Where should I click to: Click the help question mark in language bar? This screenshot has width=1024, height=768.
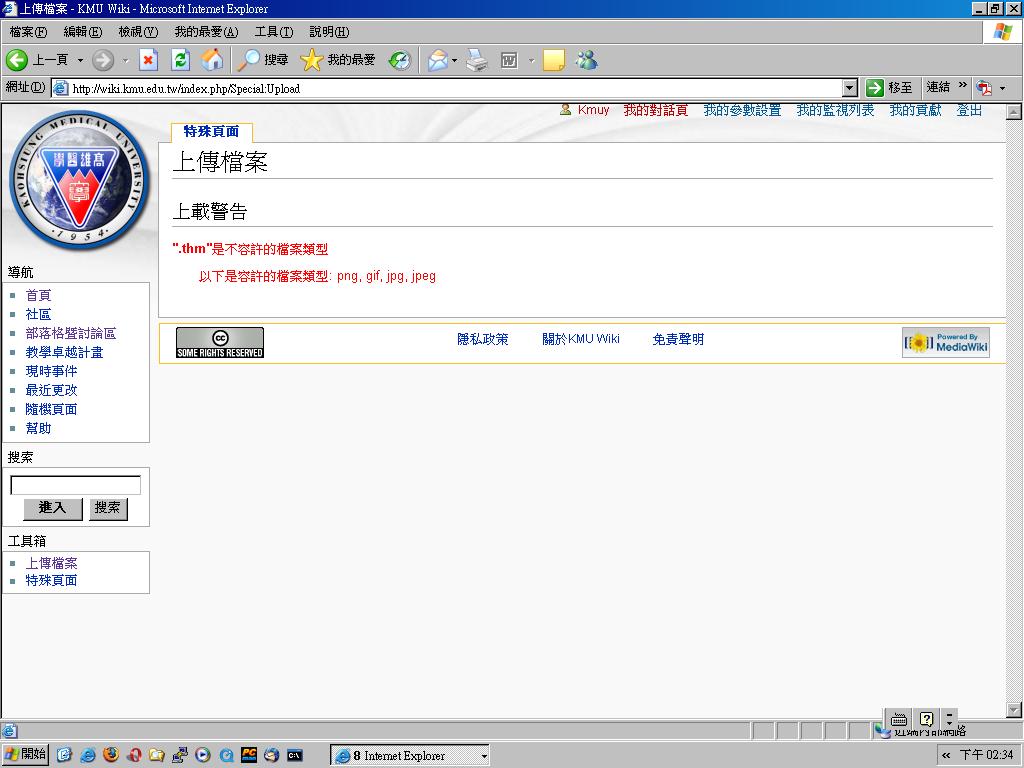coord(926,719)
